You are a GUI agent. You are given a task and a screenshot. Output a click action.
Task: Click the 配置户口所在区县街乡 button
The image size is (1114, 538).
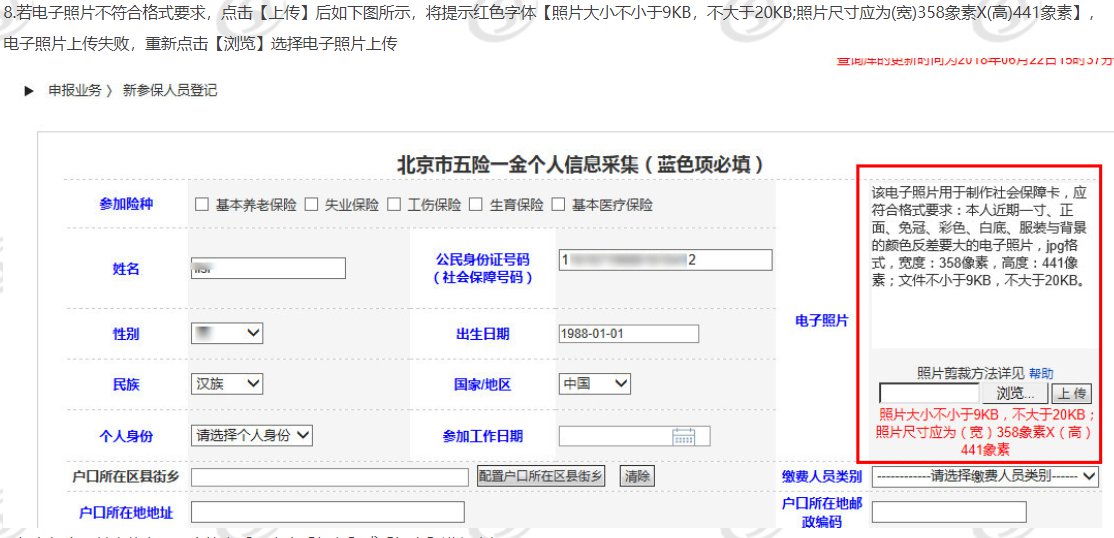click(x=541, y=477)
